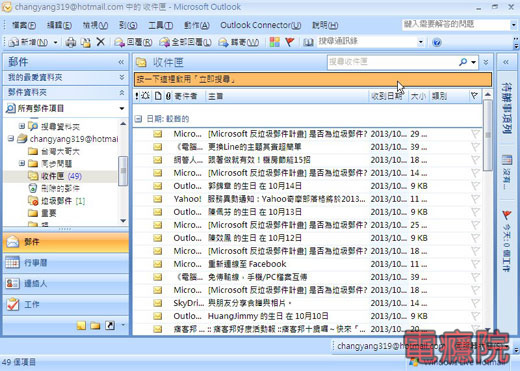Image resolution: width=520 pixels, height=371 pixels.
Task: Click the Folder List icon in navigation footer
Action: point(95,325)
